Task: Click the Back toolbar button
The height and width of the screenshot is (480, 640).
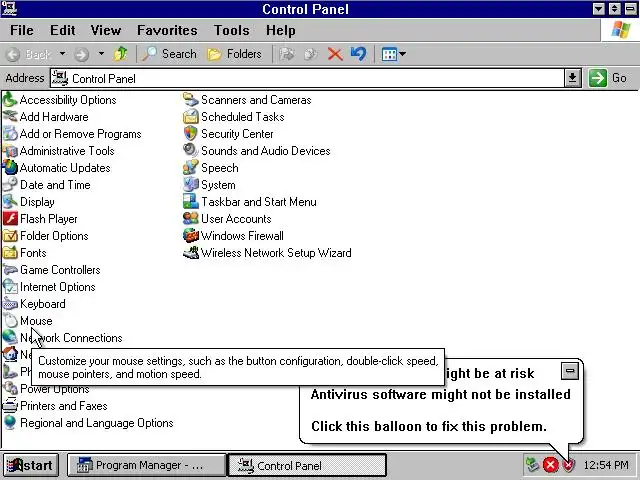Action: [x=29, y=54]
